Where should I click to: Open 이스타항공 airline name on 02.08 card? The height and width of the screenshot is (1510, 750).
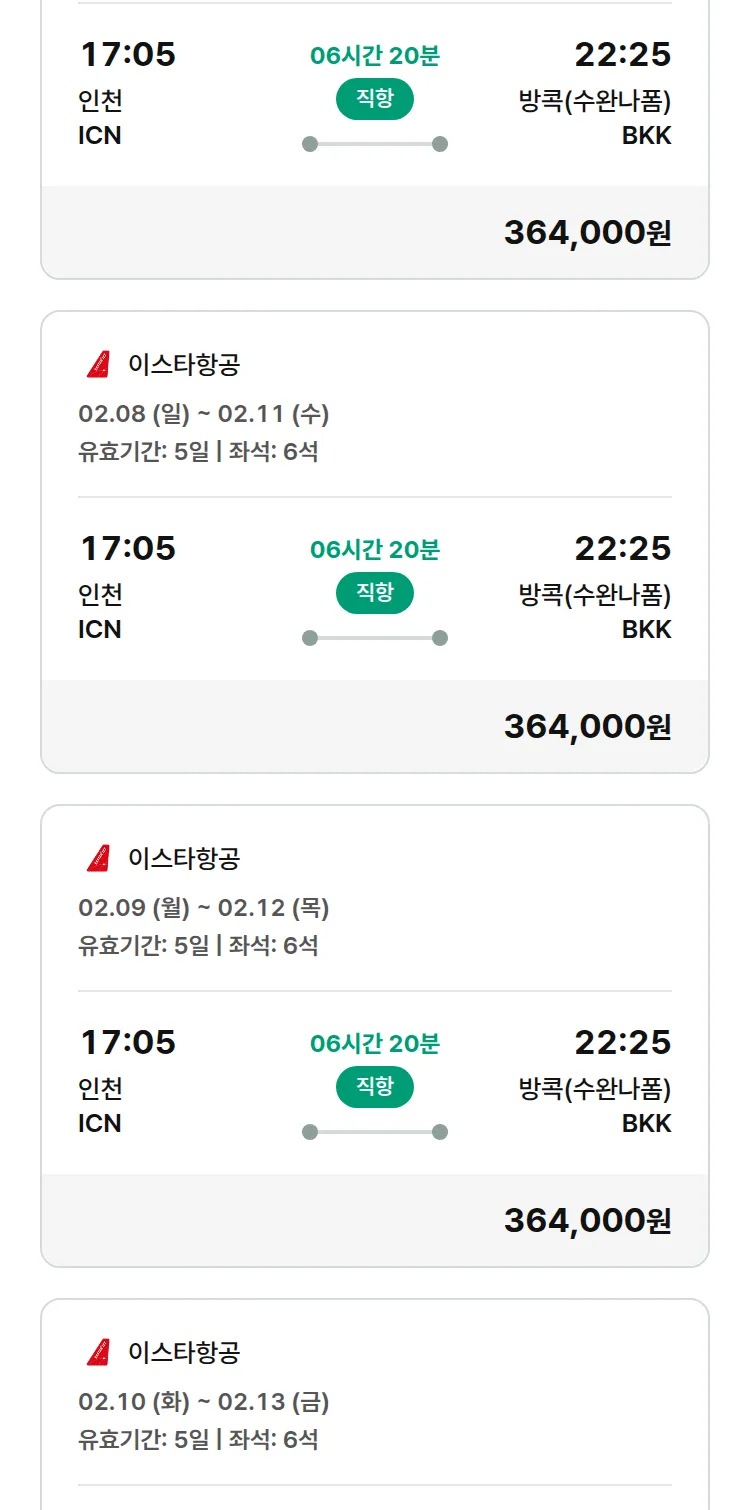click(x=184, y=365)
